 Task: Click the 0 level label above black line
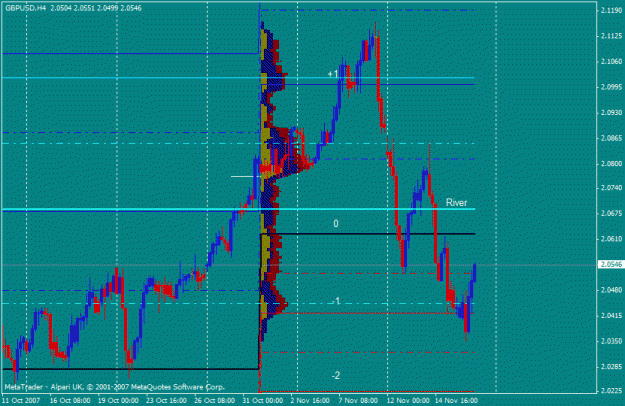tap(336, 224)
